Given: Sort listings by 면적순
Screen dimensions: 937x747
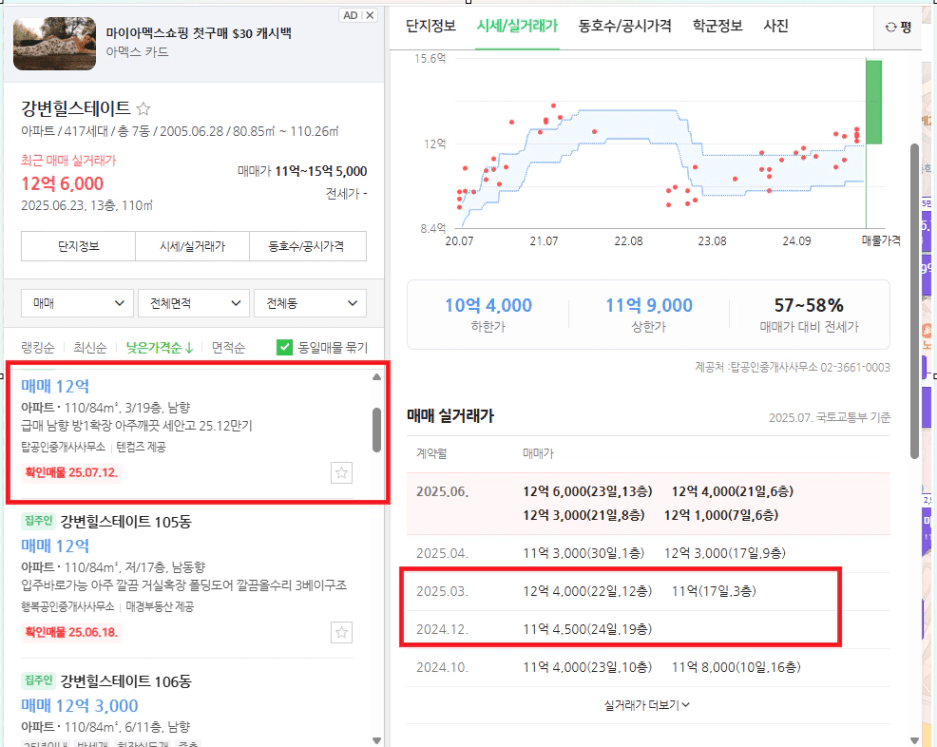Looking at the screenshot, I should point(228,348).
